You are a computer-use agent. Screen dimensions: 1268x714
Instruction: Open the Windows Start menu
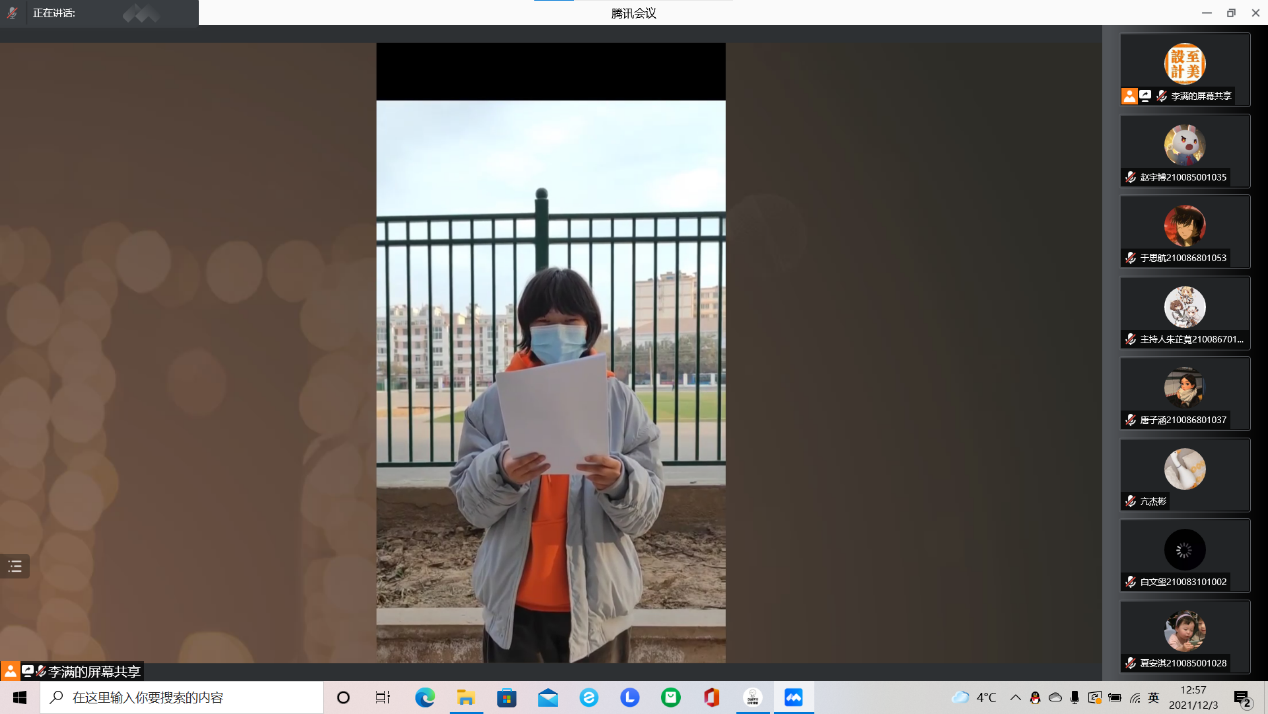[19, 697]
